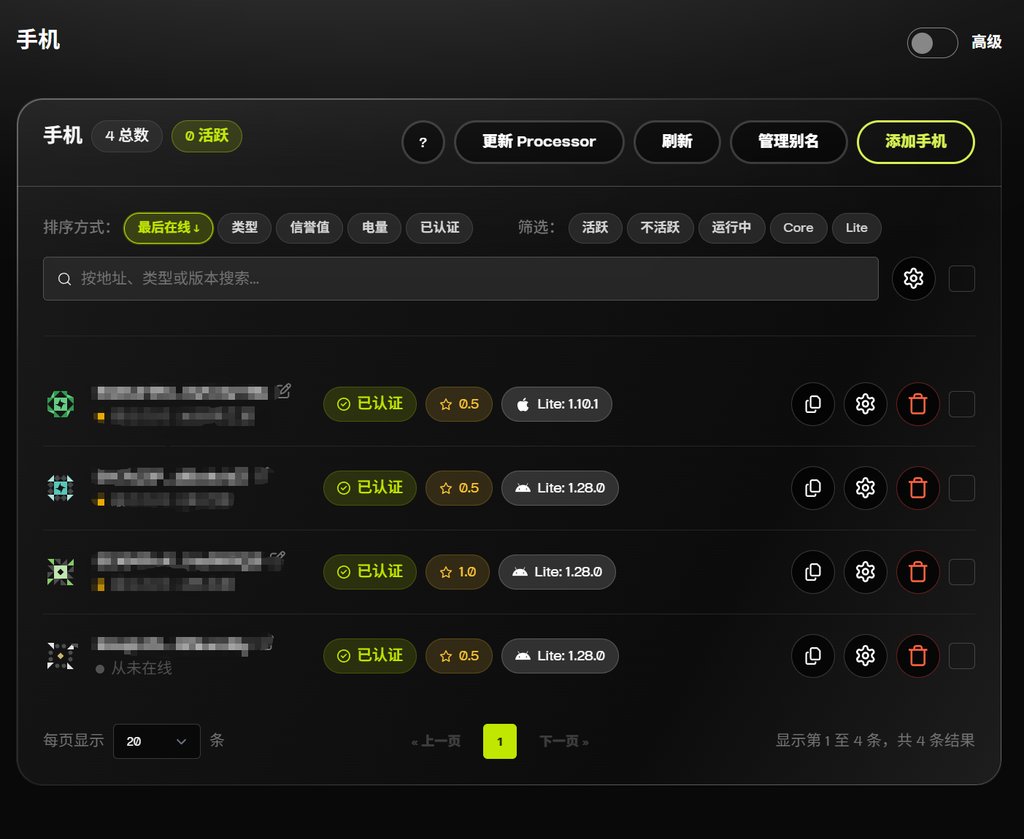Tick the select-all checkbox beside search bar
Image resolution: width=1024 pixels, height=839 pixels.
click(961, 279)
